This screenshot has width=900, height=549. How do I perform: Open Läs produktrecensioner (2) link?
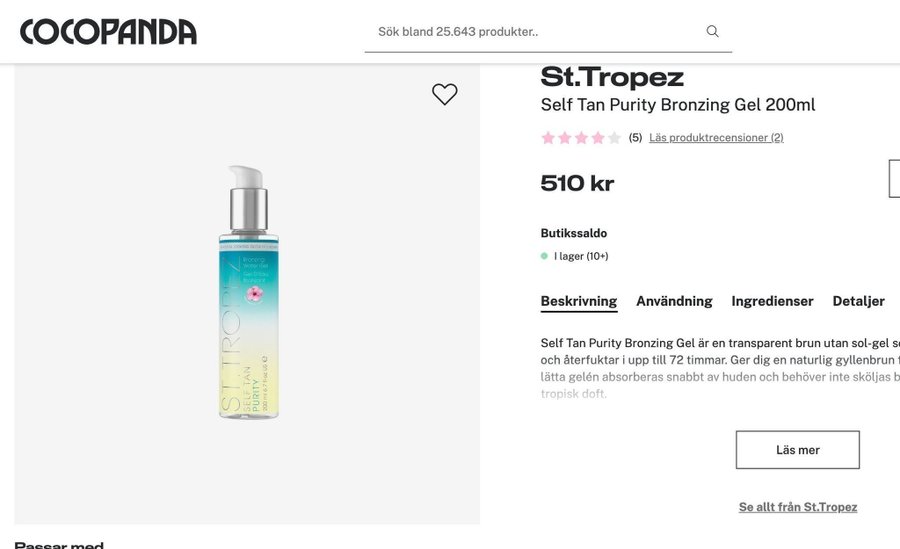(x=716, y=138)
